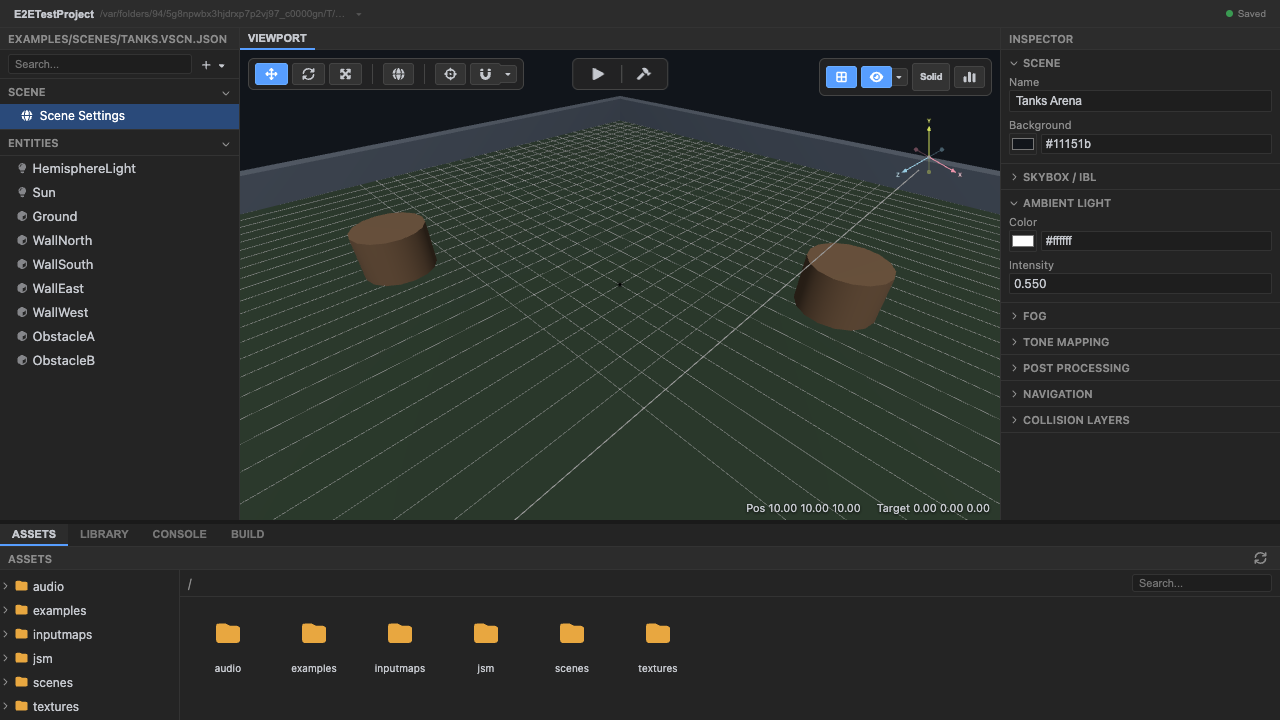Switch to the VIEWPORT tab
This screenshot has width=1280, height=720.
point(277,38)
